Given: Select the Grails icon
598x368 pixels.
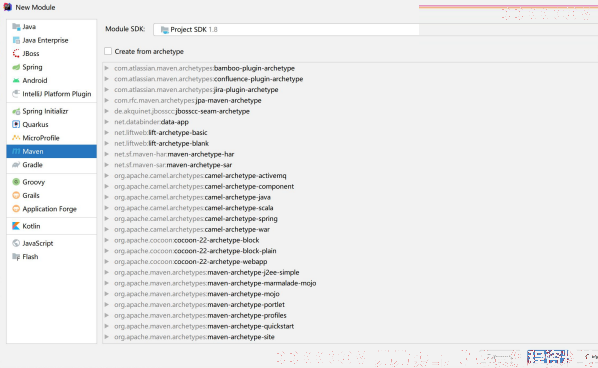Looking at the screenshot, I should [16, 195].
